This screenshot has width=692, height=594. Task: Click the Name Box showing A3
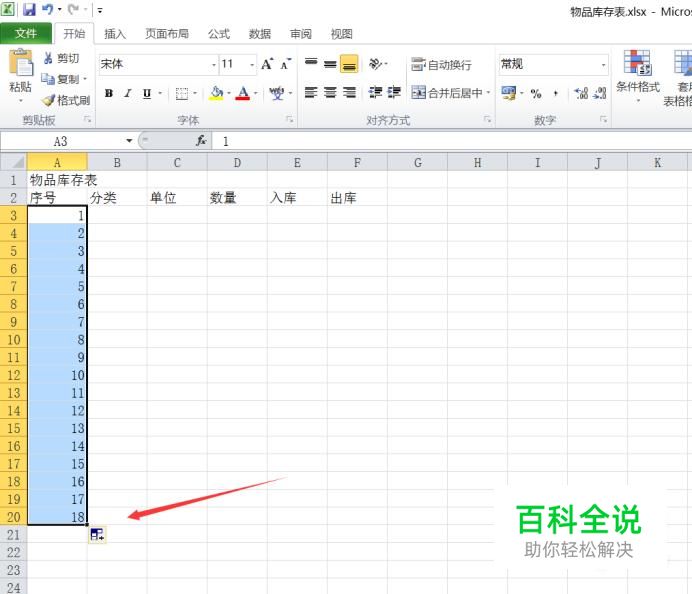61,141
